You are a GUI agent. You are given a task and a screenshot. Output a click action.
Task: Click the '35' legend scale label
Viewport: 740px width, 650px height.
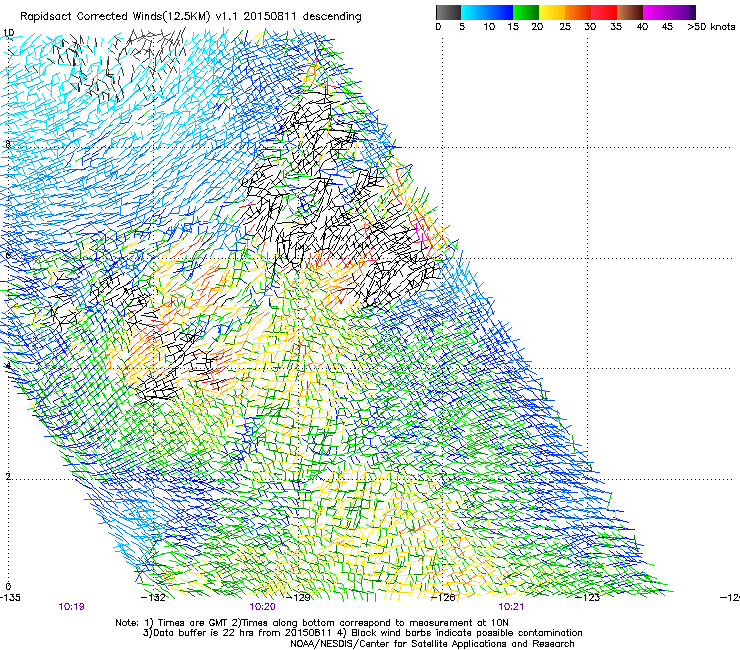[616, 27]
